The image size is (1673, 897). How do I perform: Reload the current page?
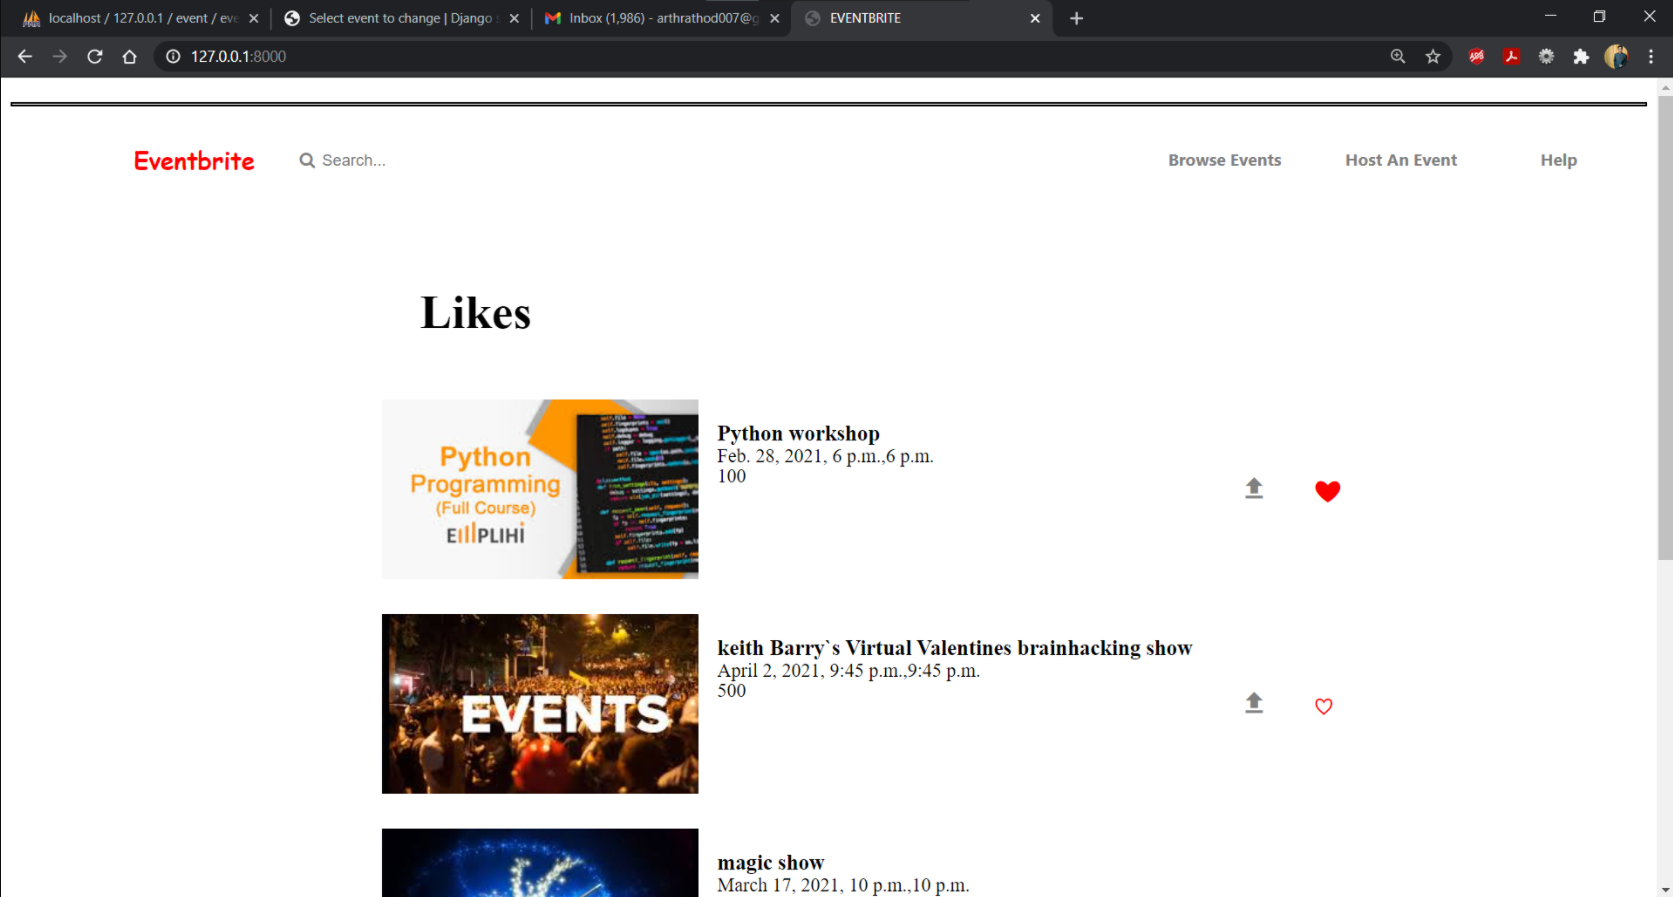click(95, 56)
